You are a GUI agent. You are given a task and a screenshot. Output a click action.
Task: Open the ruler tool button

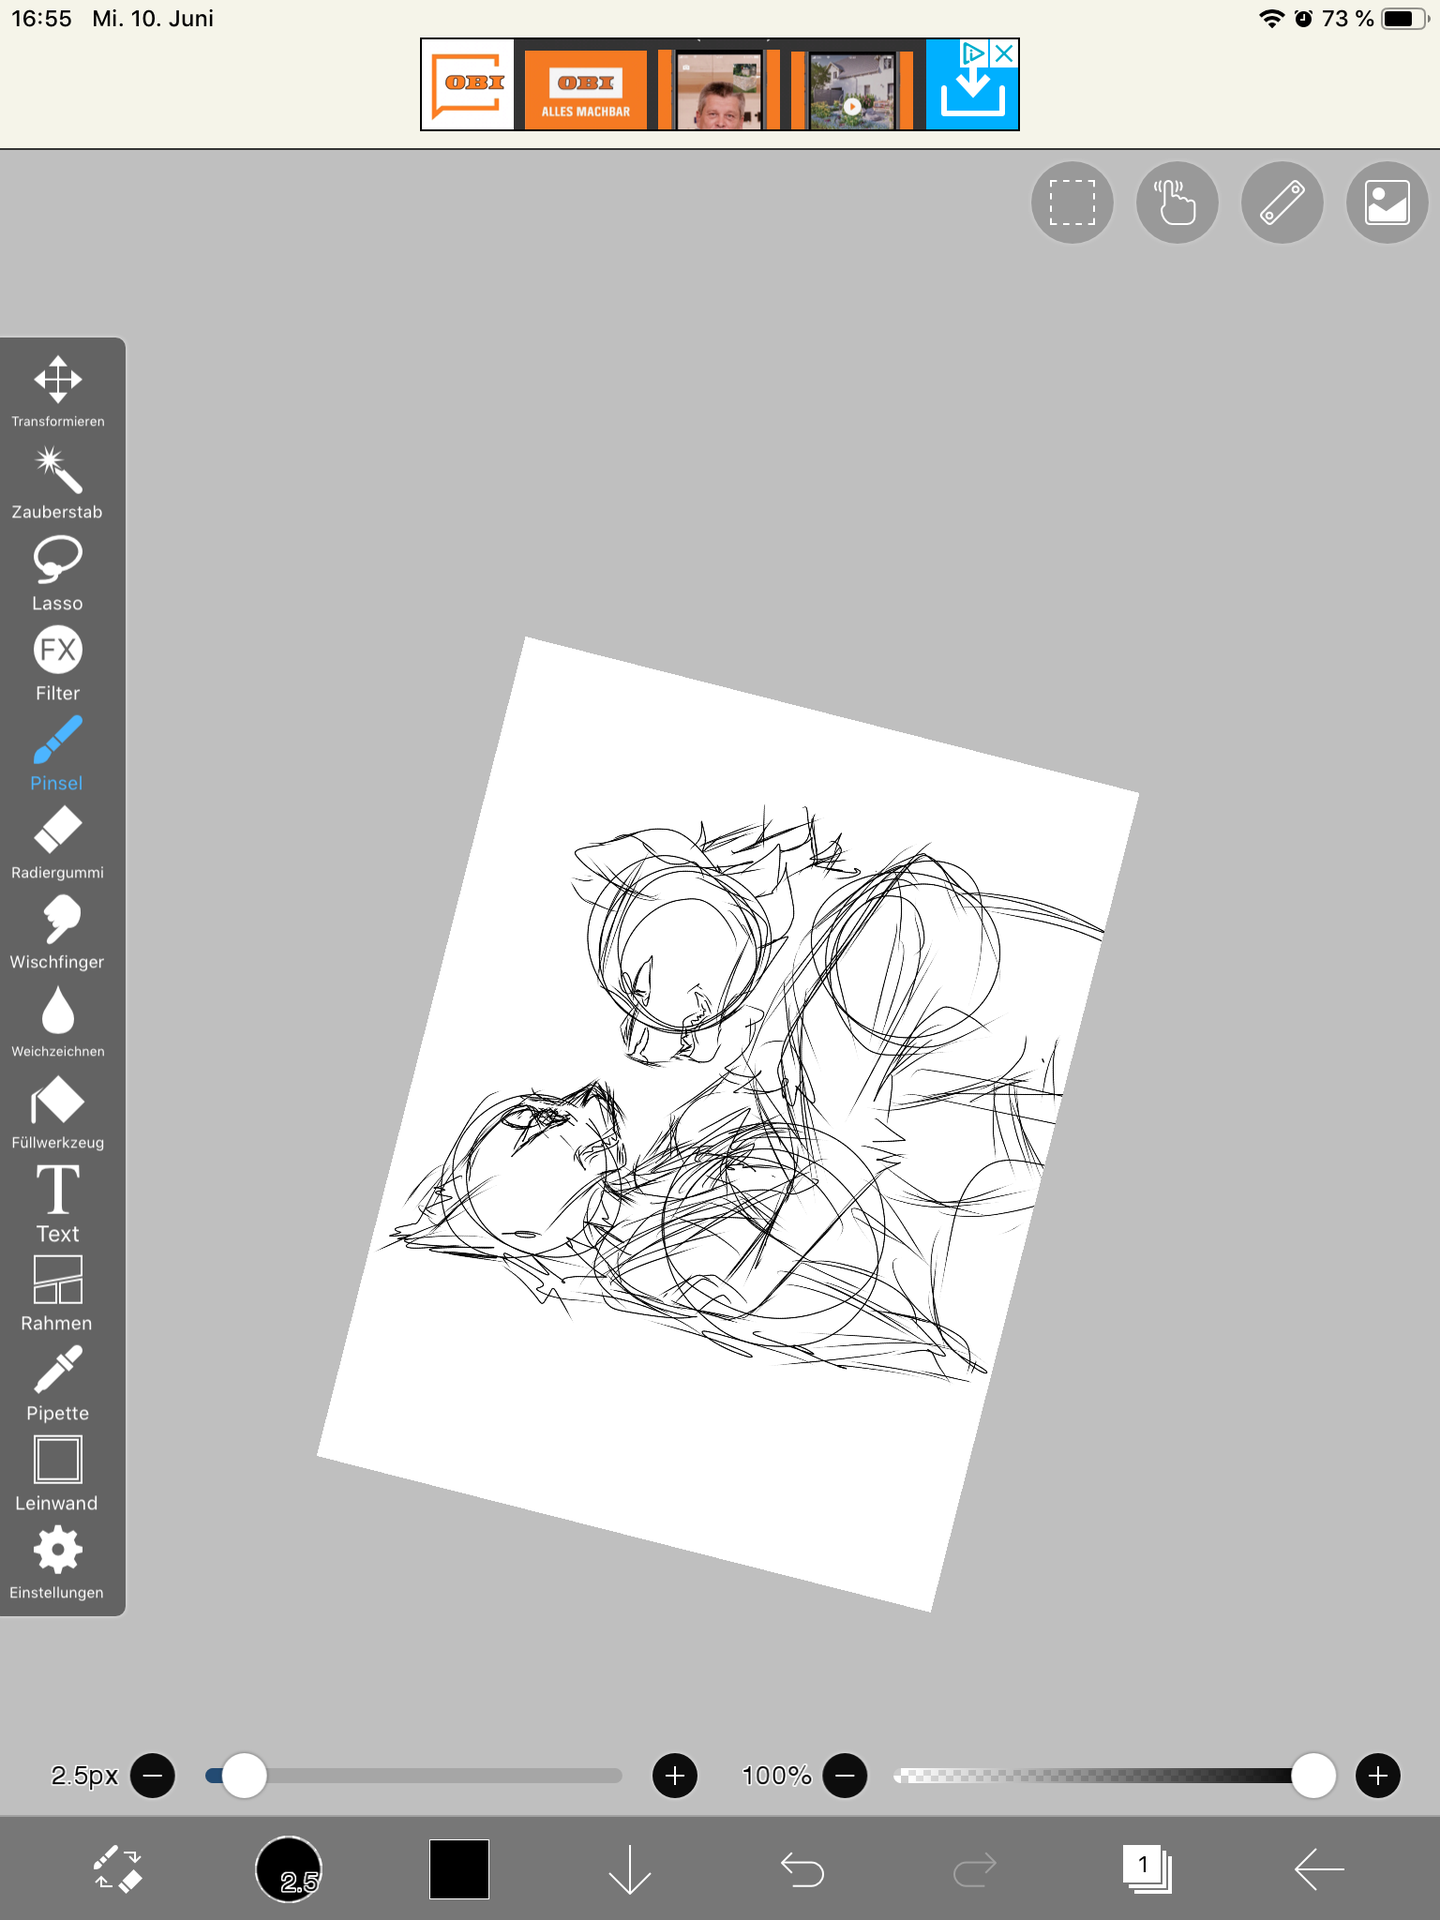coord(1282,202)
